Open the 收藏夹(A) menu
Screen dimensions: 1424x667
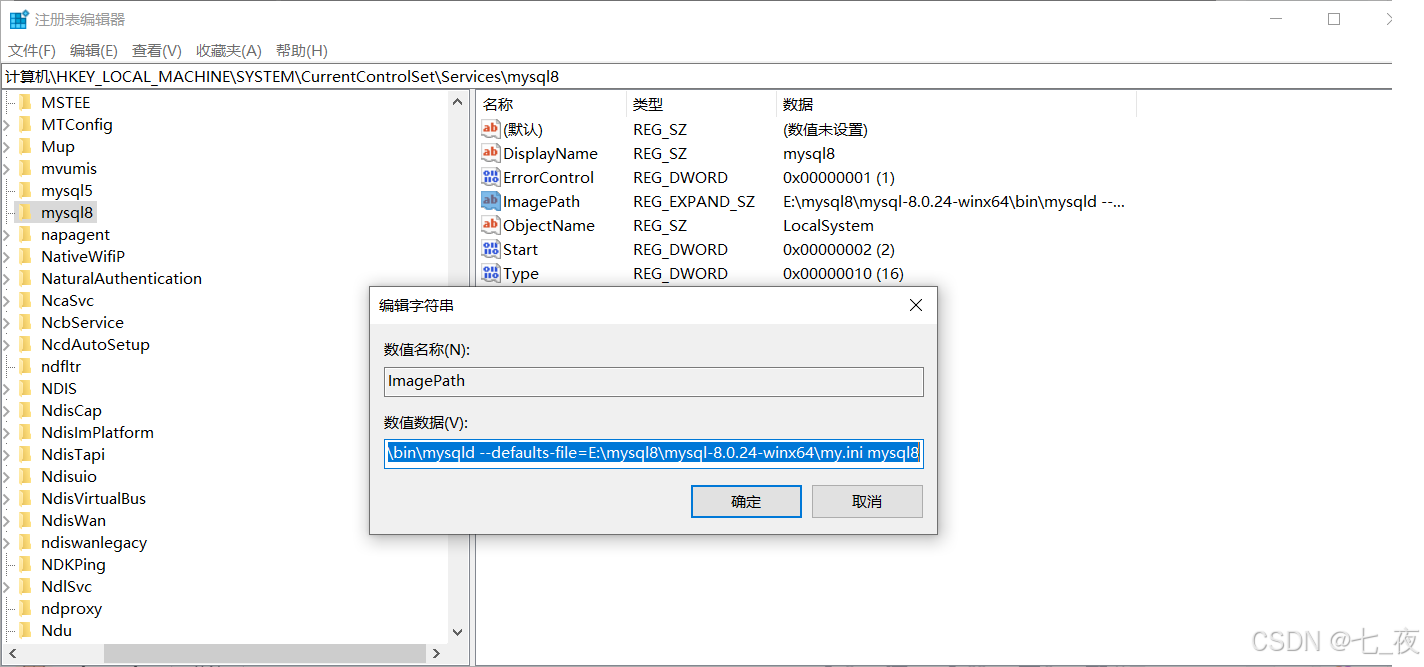point(228,50)
